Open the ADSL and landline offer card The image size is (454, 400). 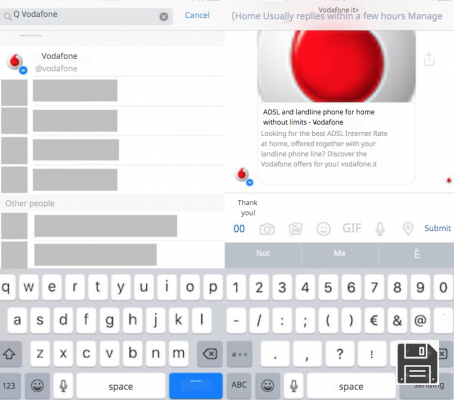point(336,107)
